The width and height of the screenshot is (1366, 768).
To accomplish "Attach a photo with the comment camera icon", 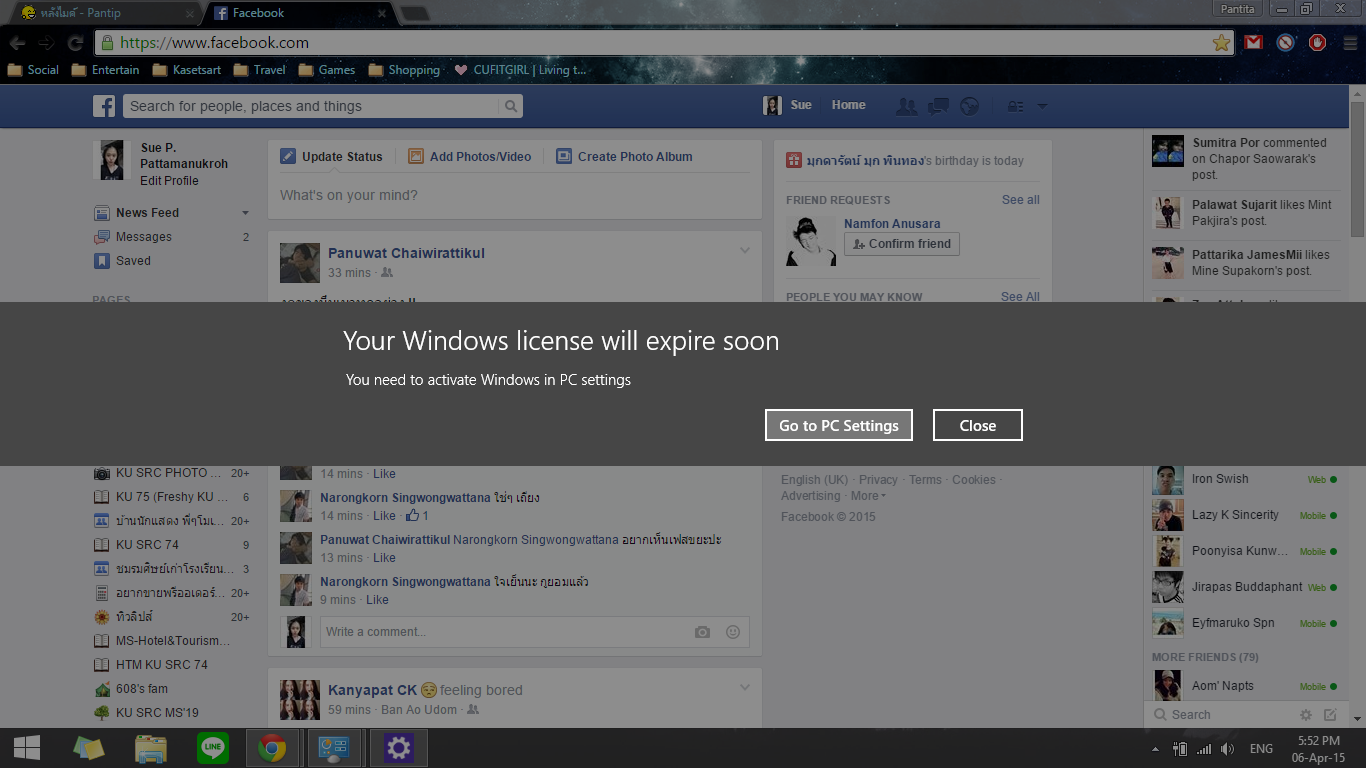I will pos(703,632).
